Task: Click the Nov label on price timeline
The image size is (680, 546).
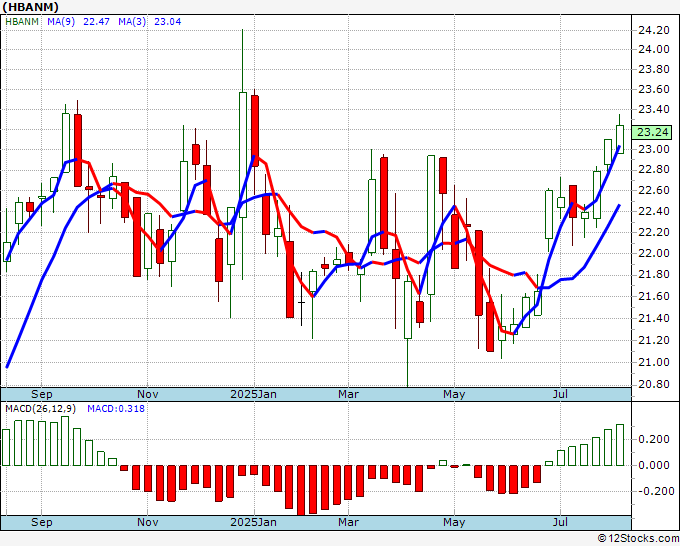Action: (x=147, y=394)
